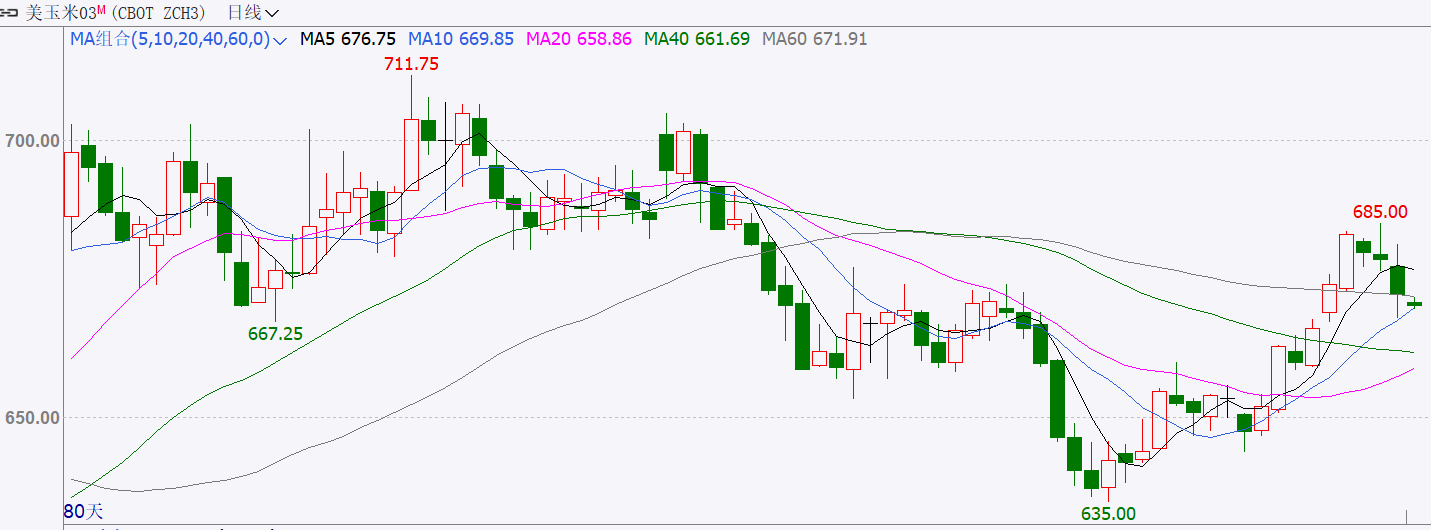The height and width of the screenshot is (530, 1431).
Task: Expand the MA组合(5,10,20,40,60,0) indicator dropdown
Action: click(x=179, y=39)
